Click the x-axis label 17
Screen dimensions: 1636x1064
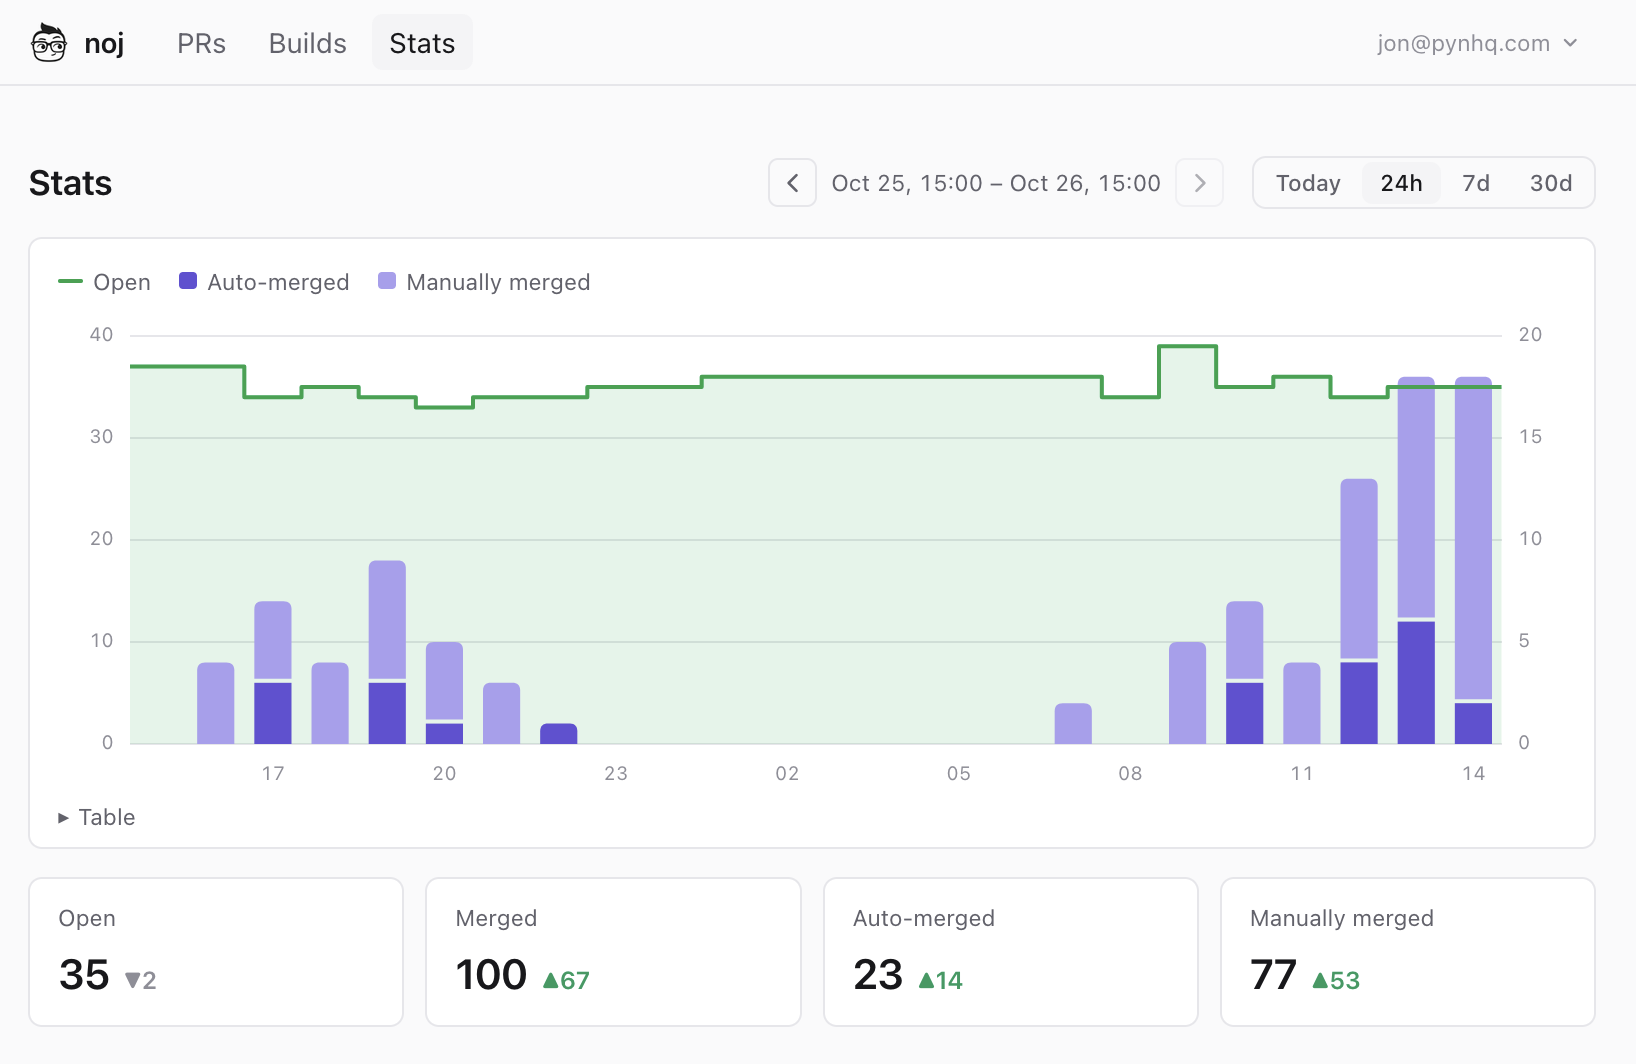[273, 773]
